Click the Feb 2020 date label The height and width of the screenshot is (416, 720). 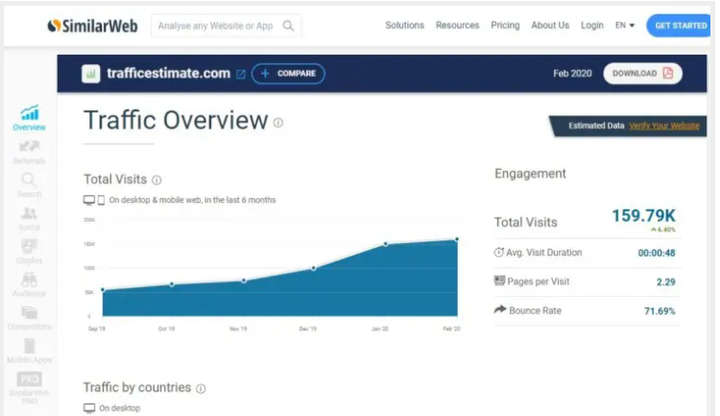pos(572,73)
